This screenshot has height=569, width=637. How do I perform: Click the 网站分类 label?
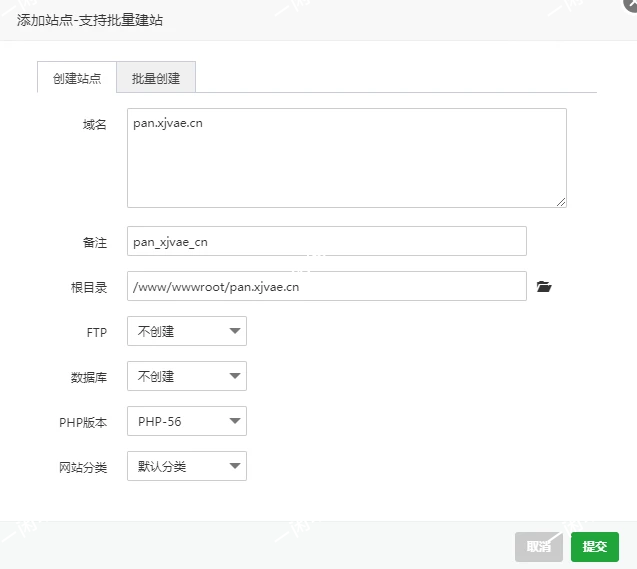(x=83, y=467)
